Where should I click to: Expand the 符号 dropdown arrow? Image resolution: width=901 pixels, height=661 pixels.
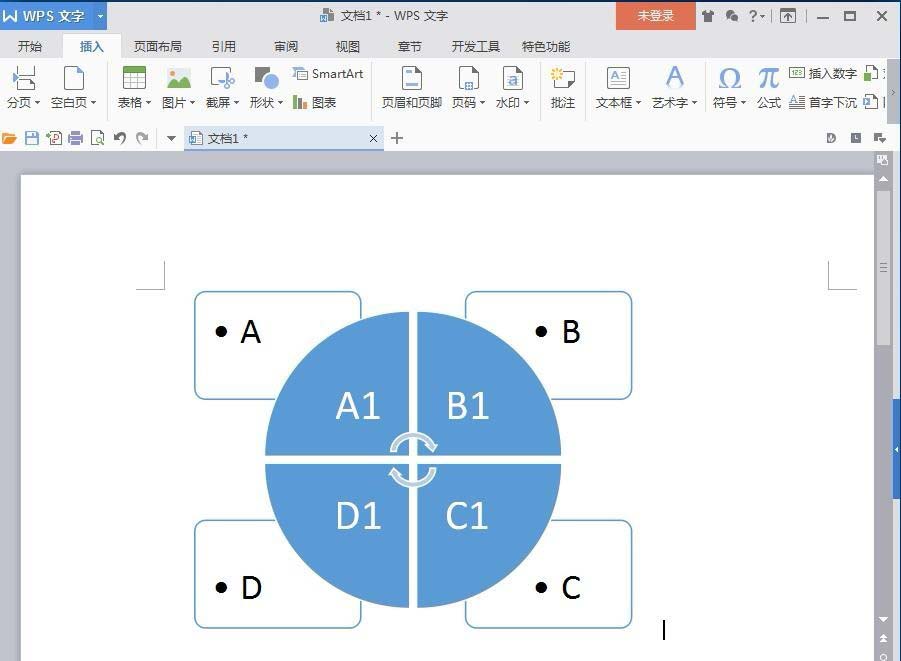[744, 103]
